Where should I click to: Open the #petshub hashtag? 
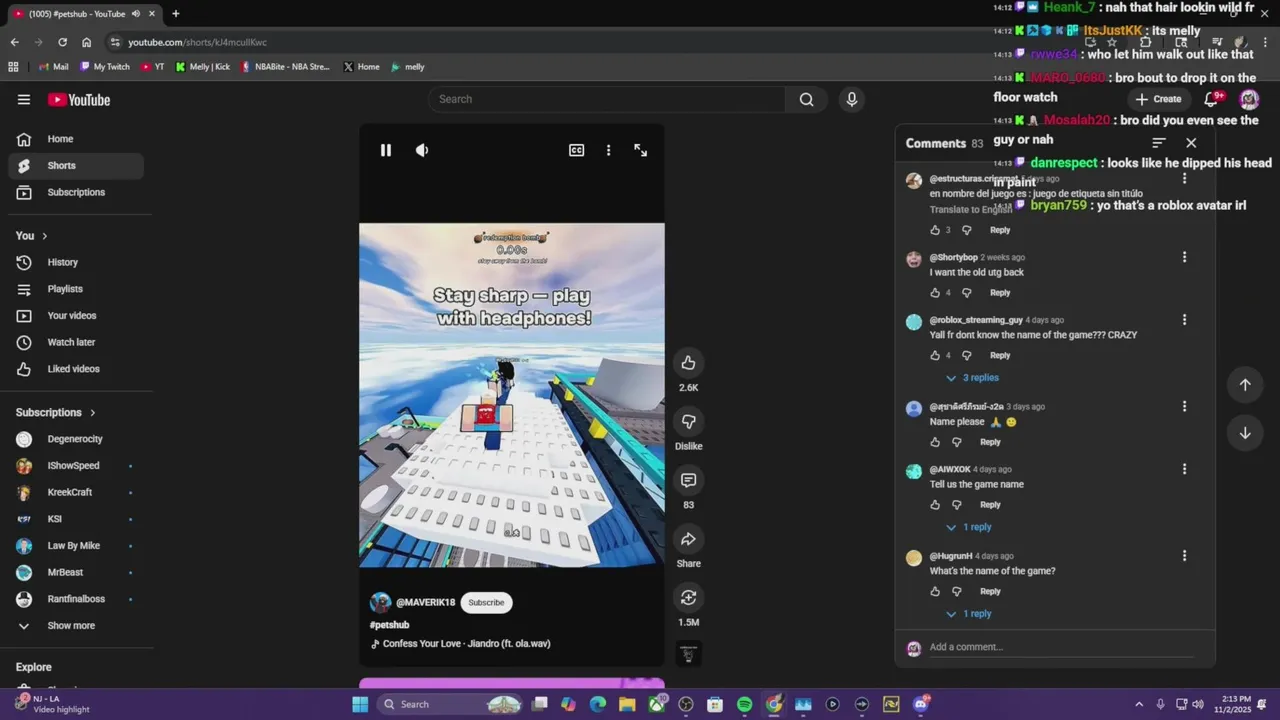tap(389, 625)
